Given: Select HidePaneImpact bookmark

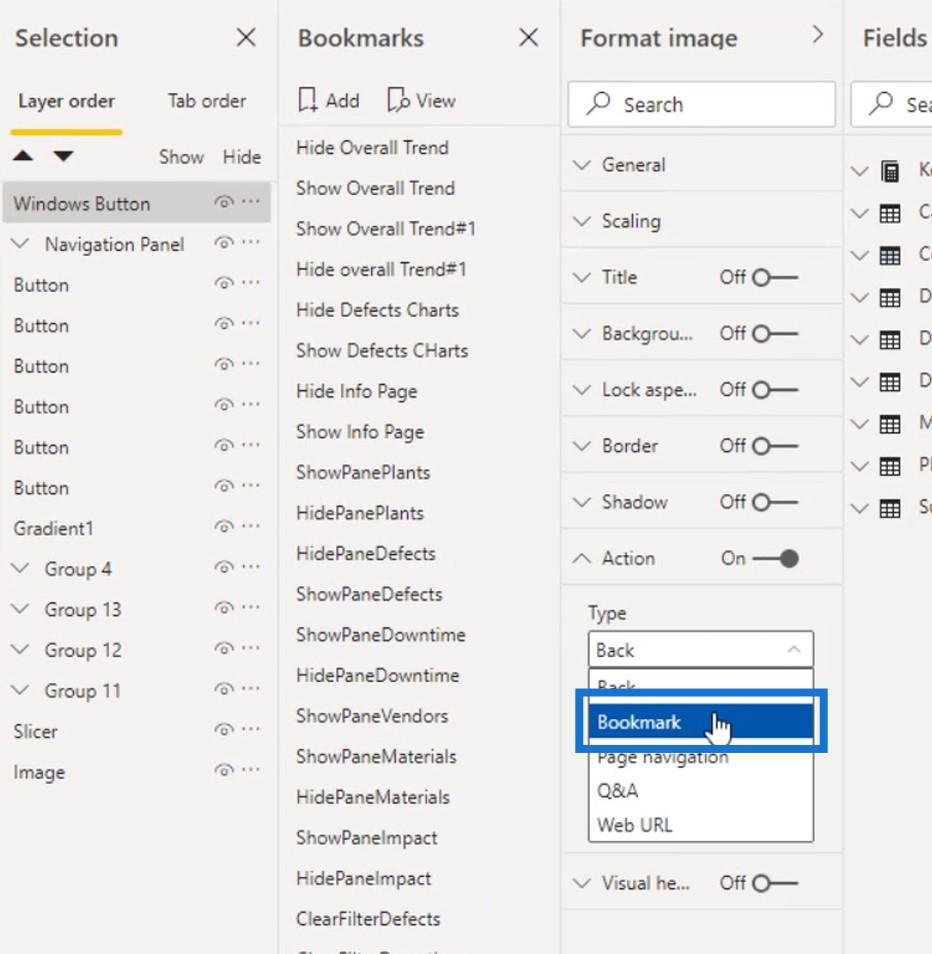Looking at the screenshot, I should [x=364, y=879].
